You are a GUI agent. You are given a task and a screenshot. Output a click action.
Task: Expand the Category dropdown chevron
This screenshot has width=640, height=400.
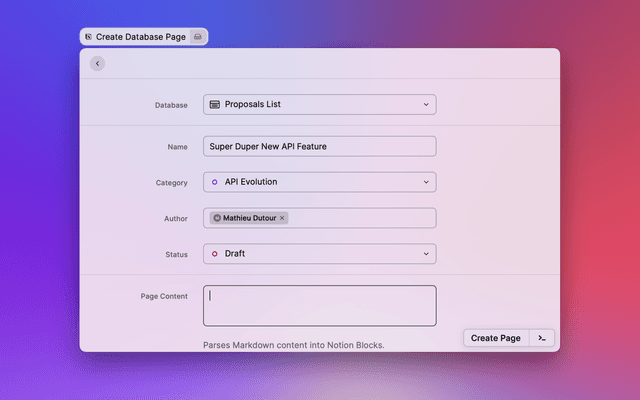pos(426,182)
